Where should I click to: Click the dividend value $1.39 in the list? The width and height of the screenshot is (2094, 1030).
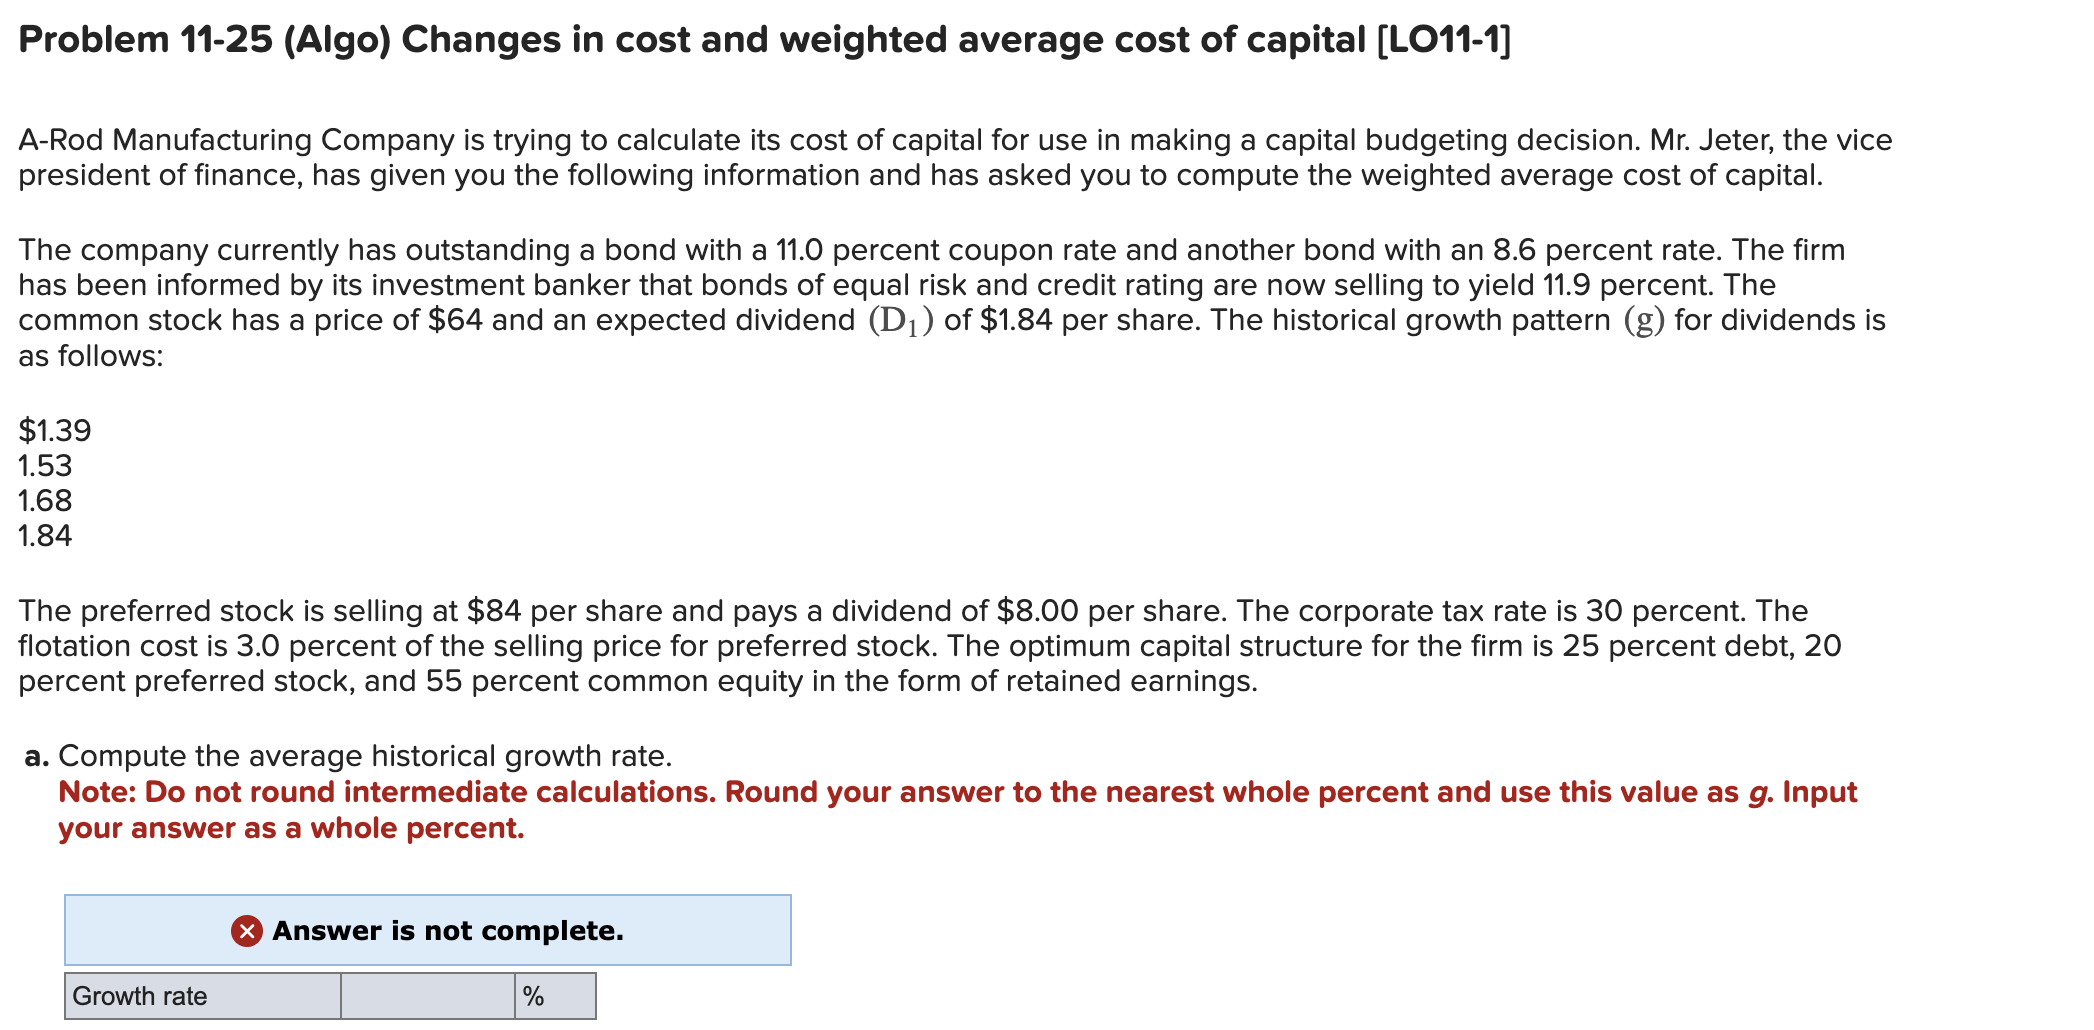pyautogui.click(x=53, y=430)
